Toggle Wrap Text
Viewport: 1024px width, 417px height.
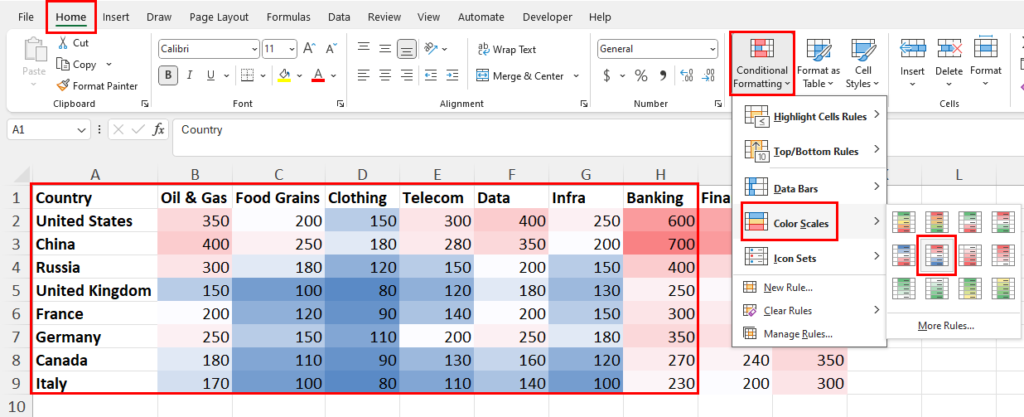click(x=507, y=49)
